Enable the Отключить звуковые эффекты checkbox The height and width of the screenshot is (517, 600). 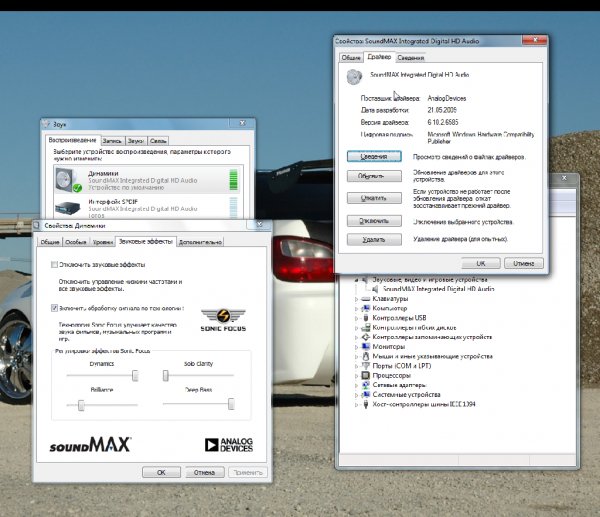click(x=54, y=264)
